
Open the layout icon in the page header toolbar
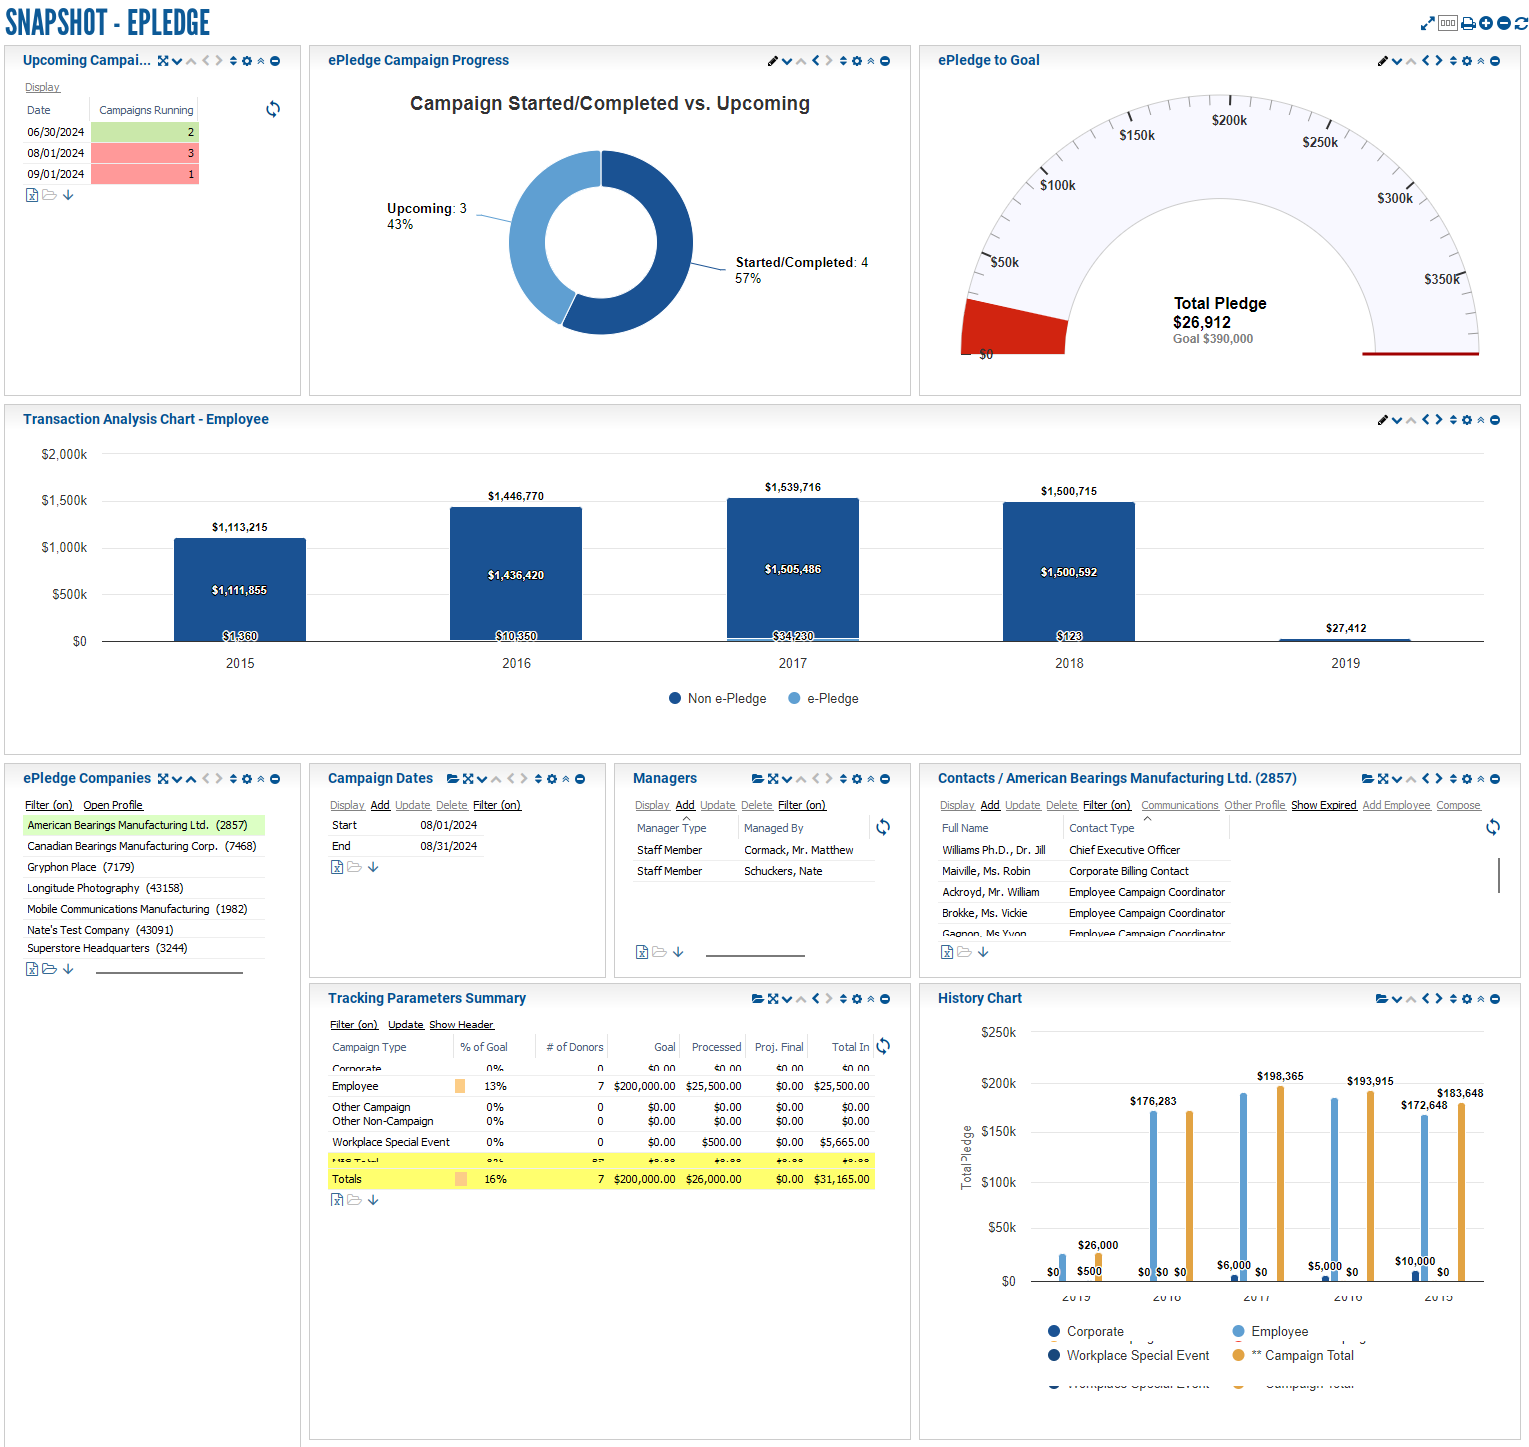tap(1448, 23)
